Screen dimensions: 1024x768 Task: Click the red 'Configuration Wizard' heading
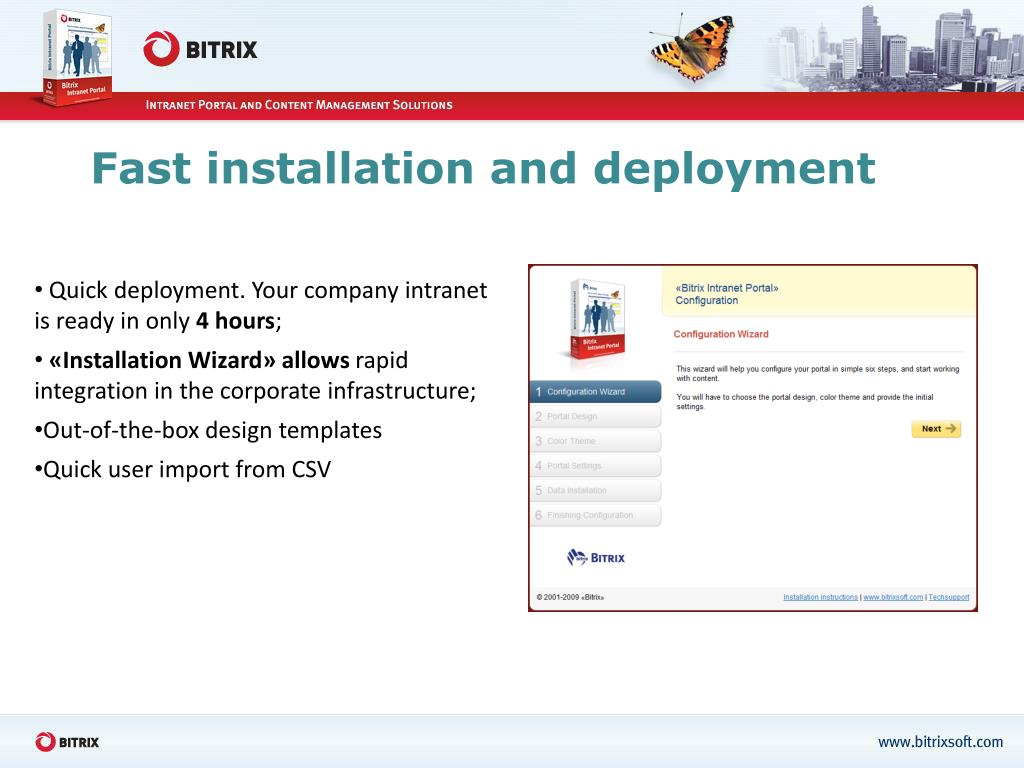click(x=721, y=334)
